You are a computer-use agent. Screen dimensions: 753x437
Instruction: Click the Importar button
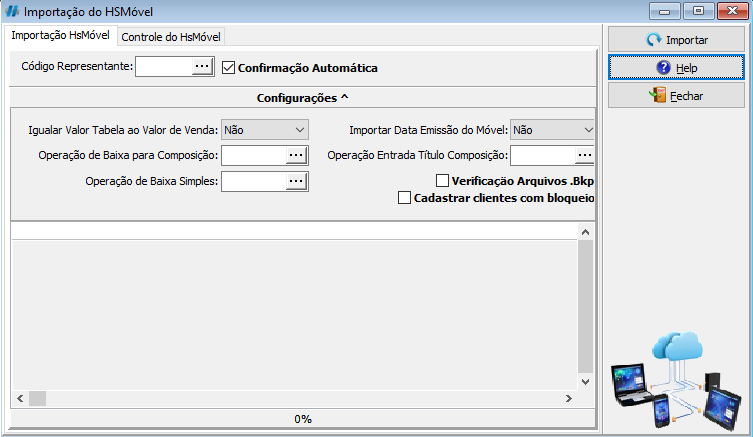tap(676, 39)
